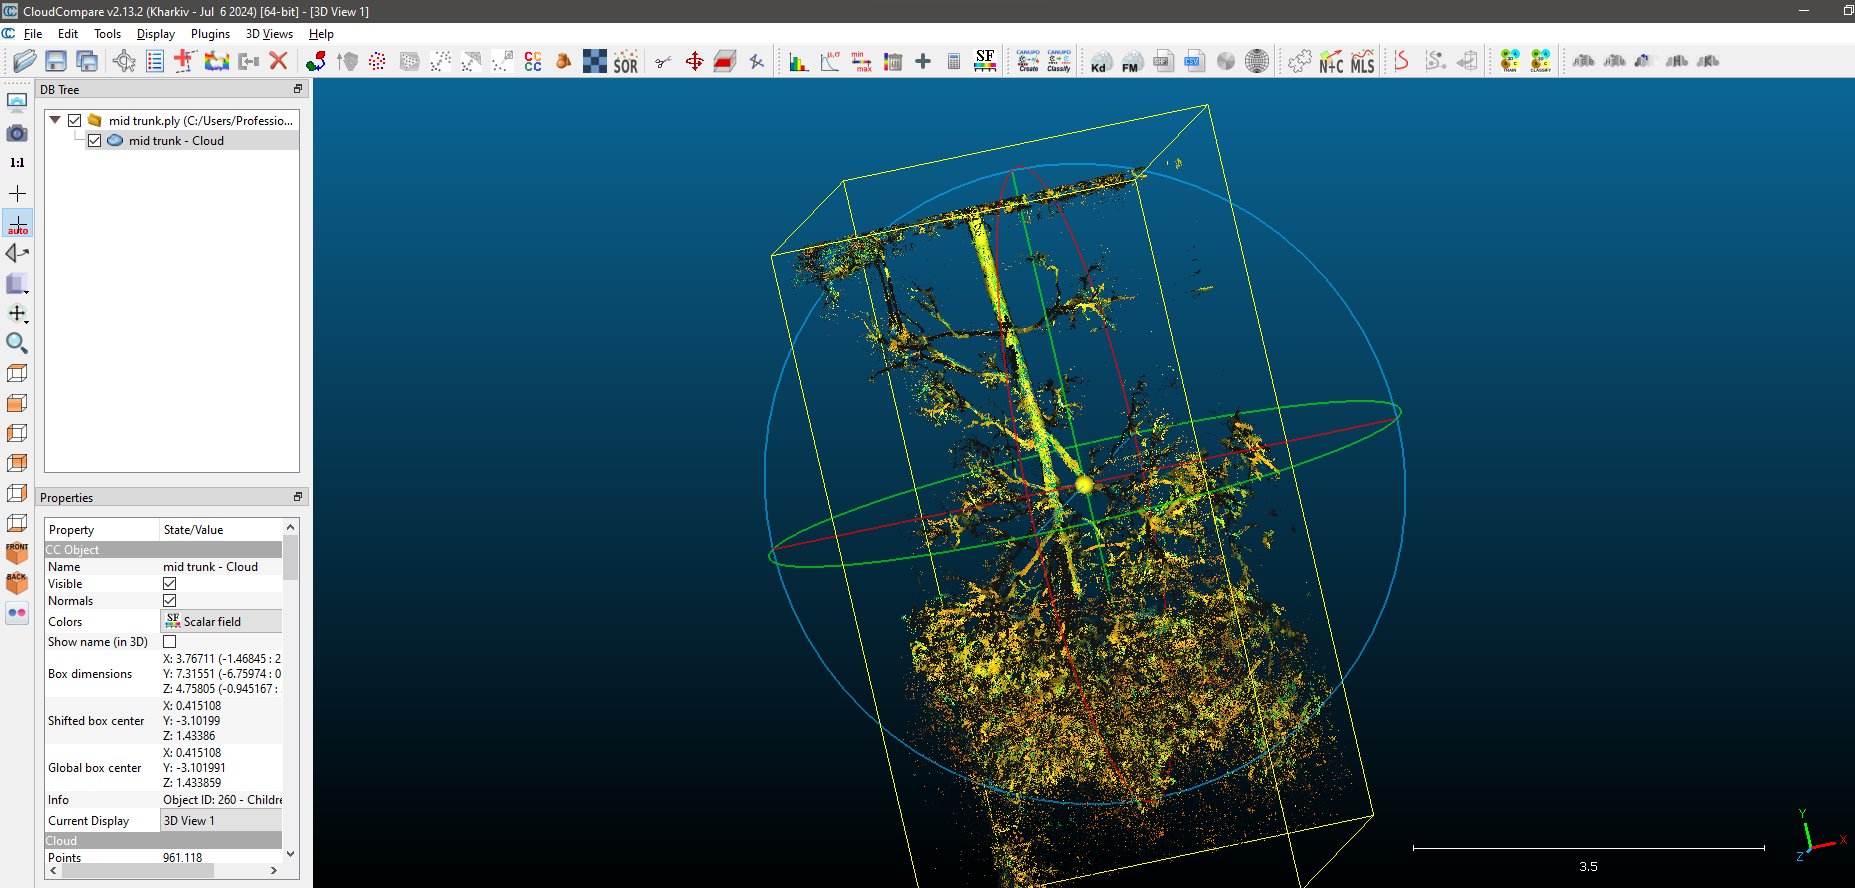Float the DB Tree panel

pos(297,89)
